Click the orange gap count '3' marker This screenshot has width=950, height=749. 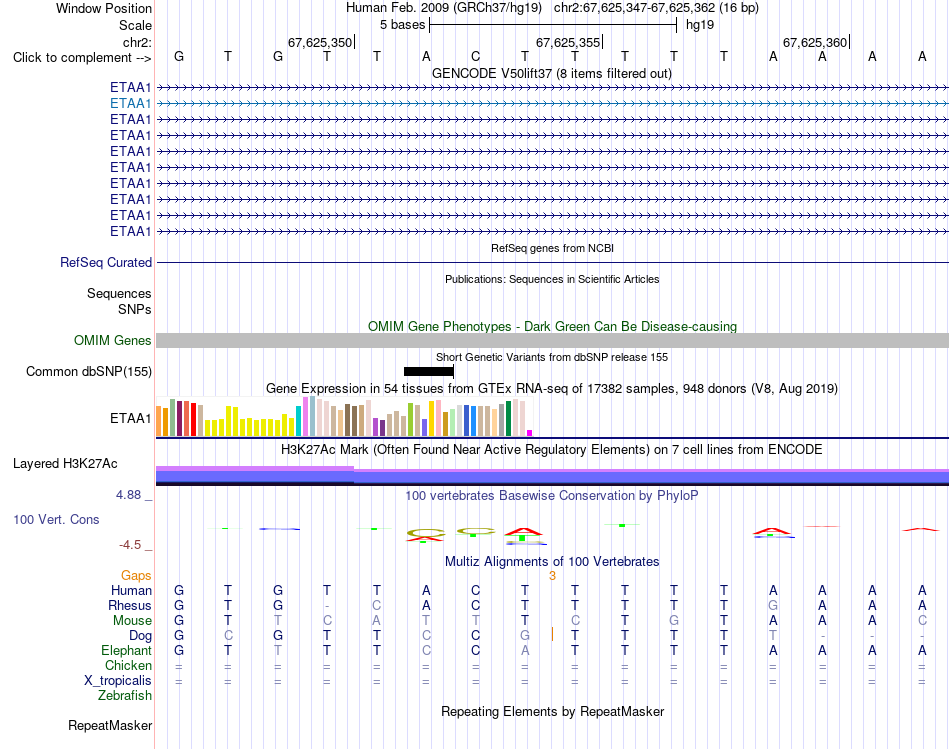pos(552,576)
